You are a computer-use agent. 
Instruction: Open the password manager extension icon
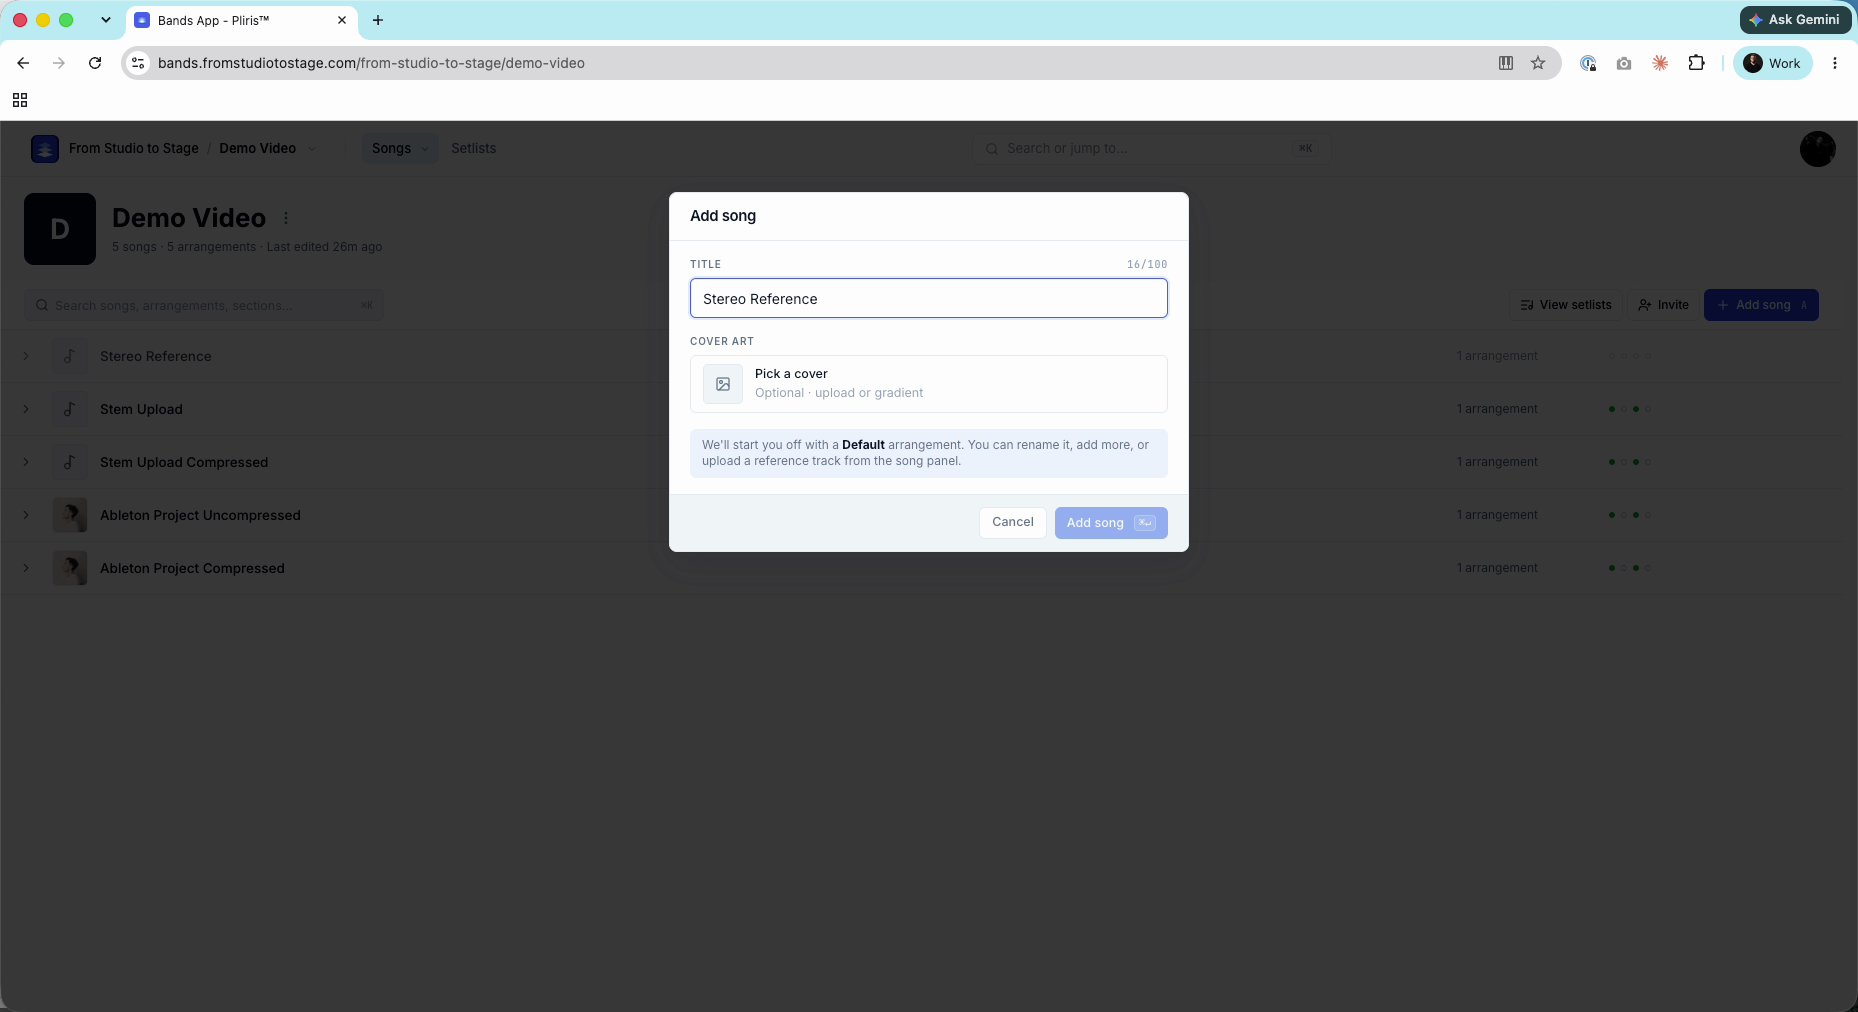point(1588,63)
